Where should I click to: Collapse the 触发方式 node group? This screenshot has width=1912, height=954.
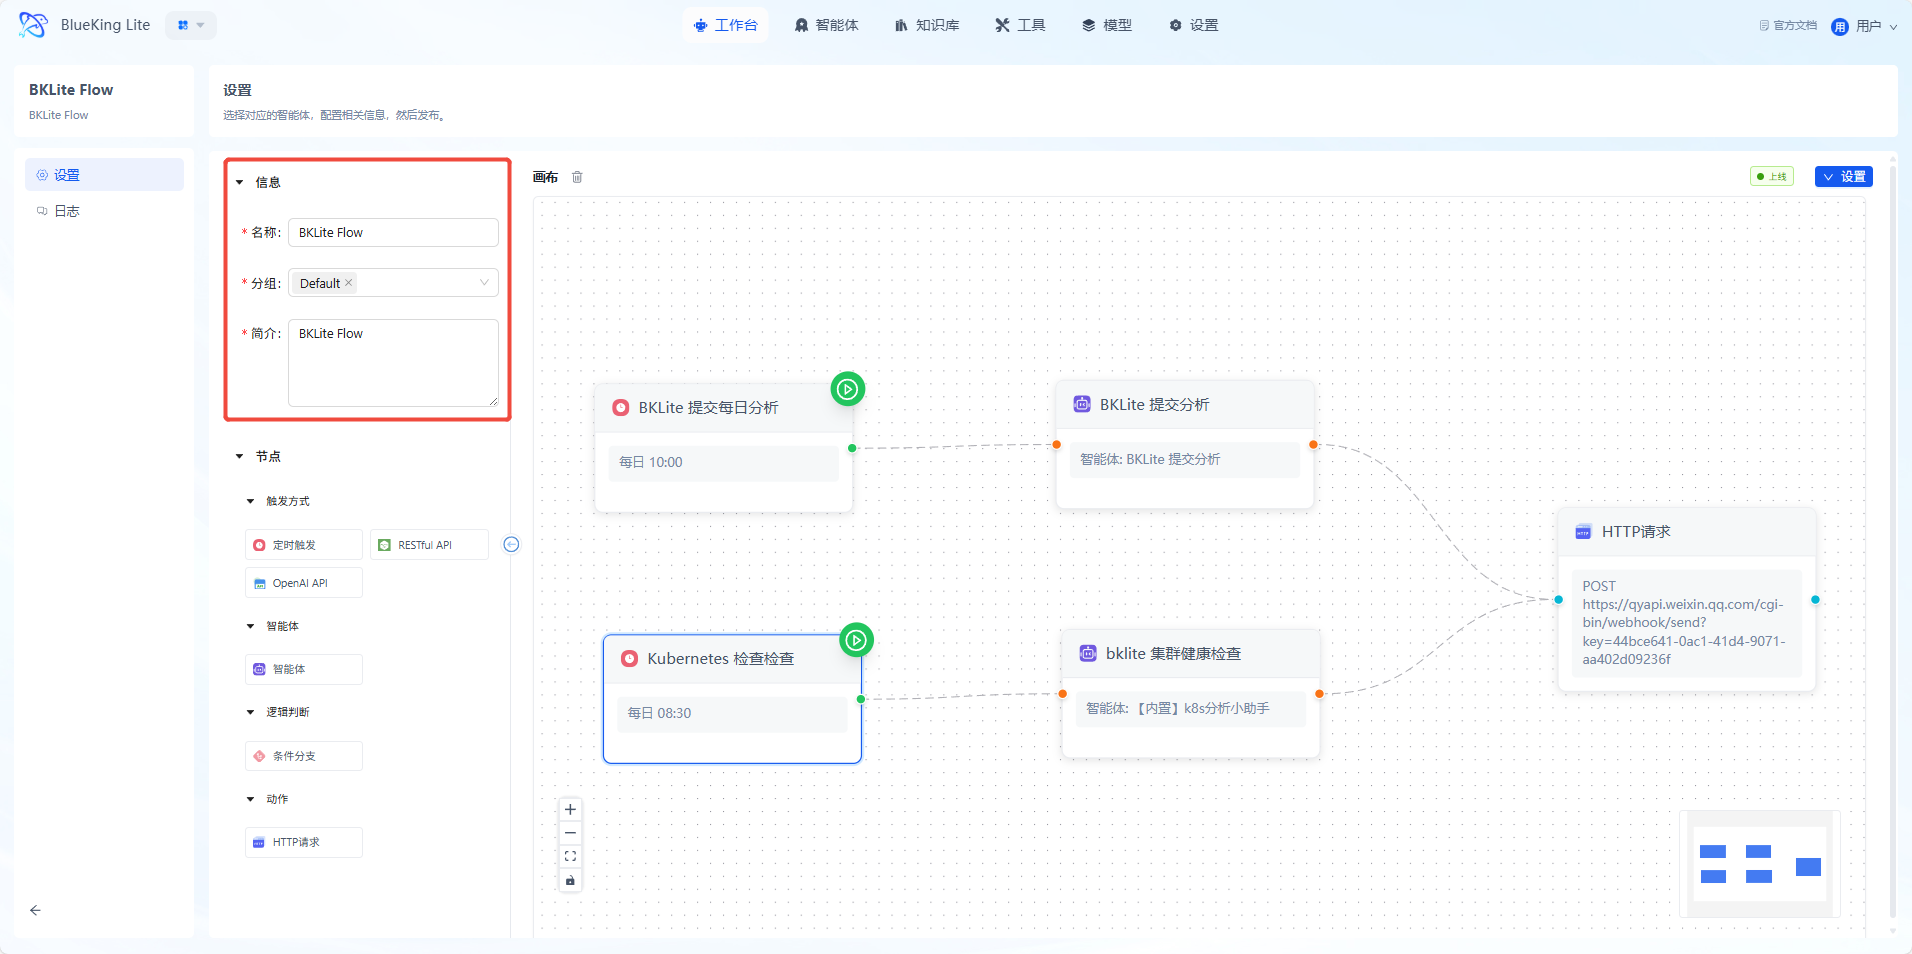click(x=251, y=501)
